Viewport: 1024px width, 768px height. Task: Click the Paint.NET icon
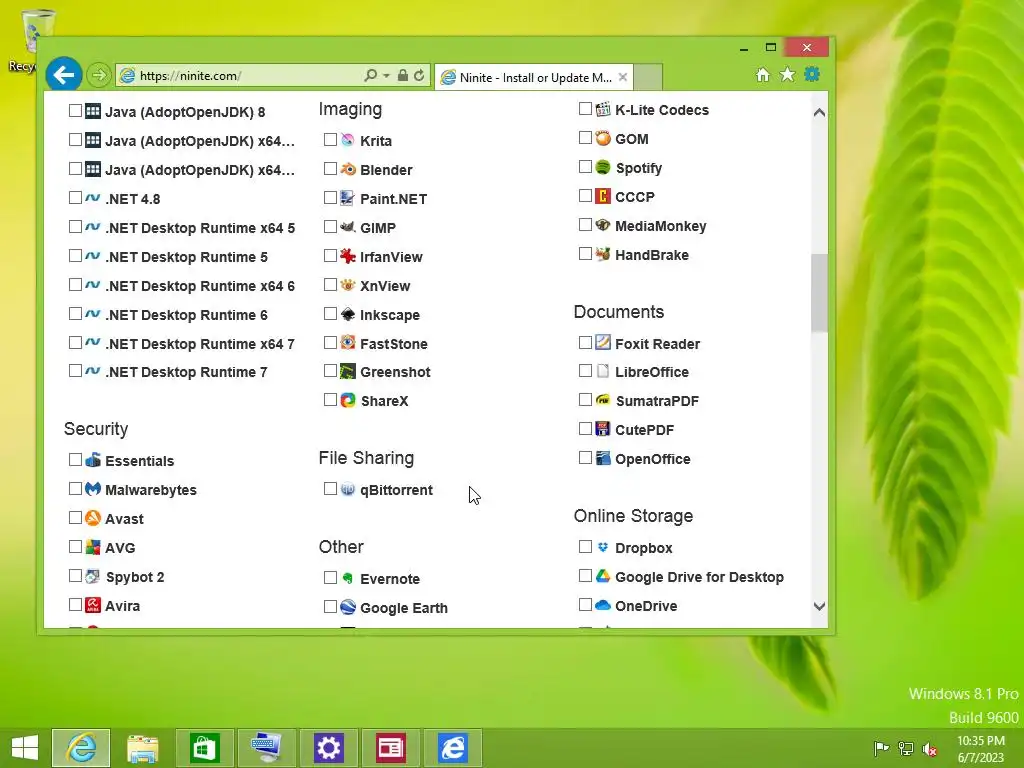[x=347, y=199]
